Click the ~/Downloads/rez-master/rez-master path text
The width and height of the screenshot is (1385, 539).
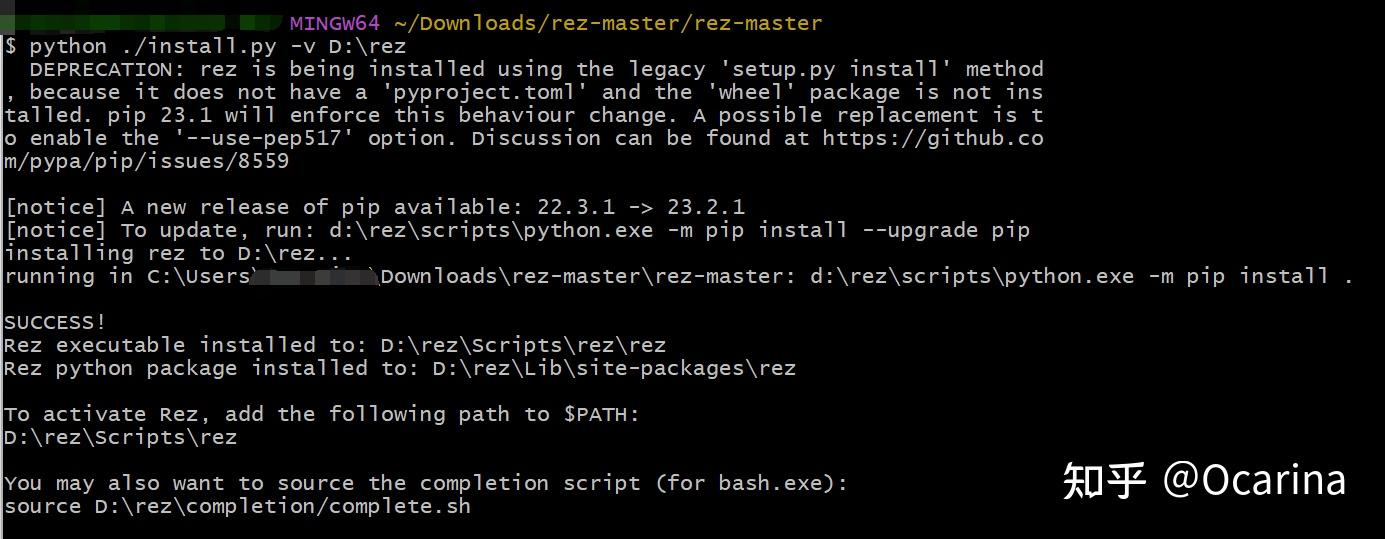pyautogui.click(x=609, y=23)
